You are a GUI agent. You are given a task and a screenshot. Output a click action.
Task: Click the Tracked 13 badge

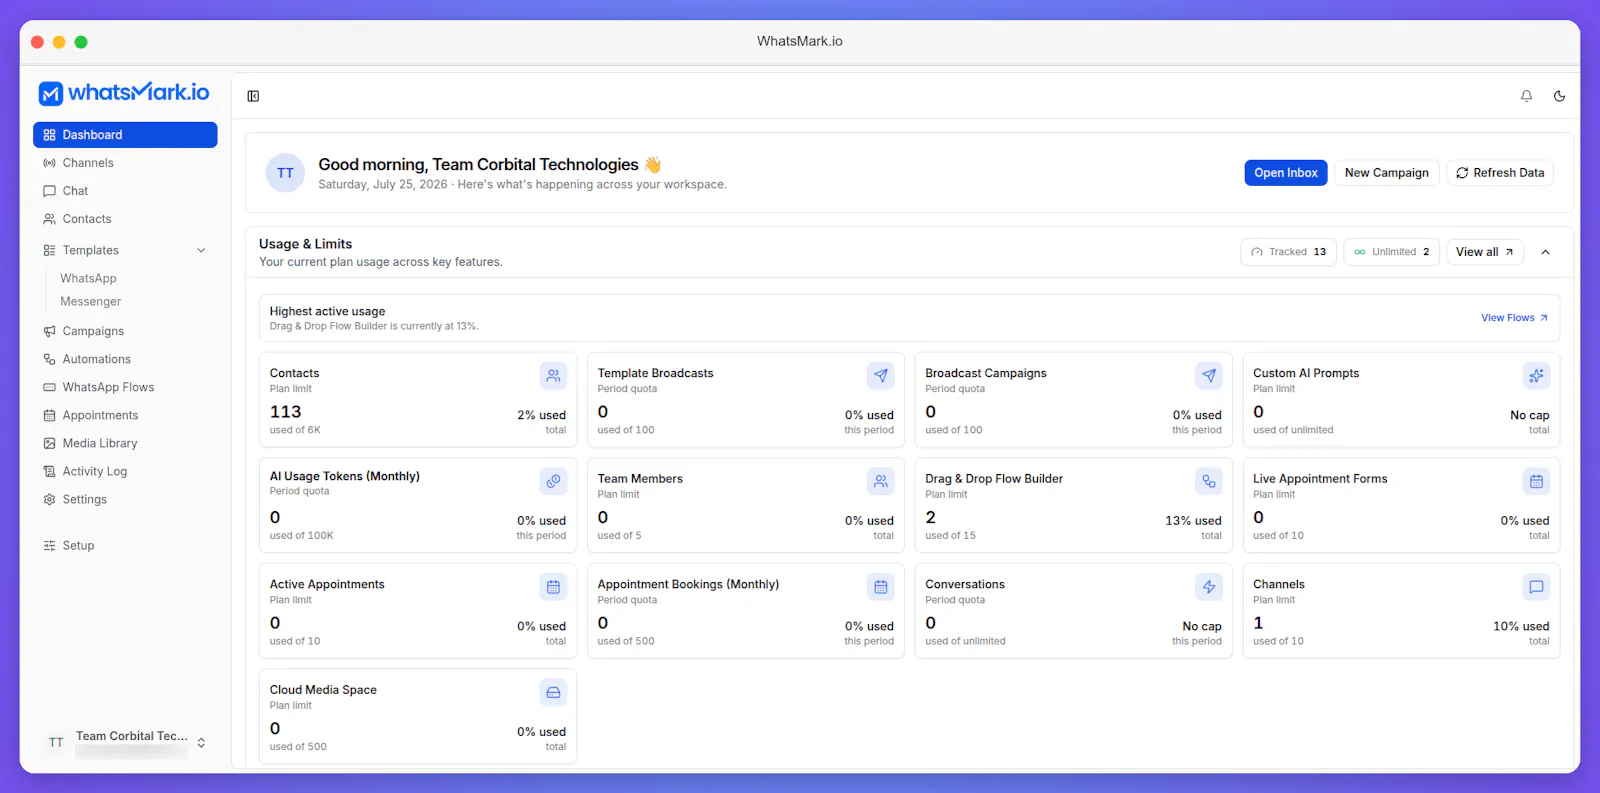click(1288, 252)
